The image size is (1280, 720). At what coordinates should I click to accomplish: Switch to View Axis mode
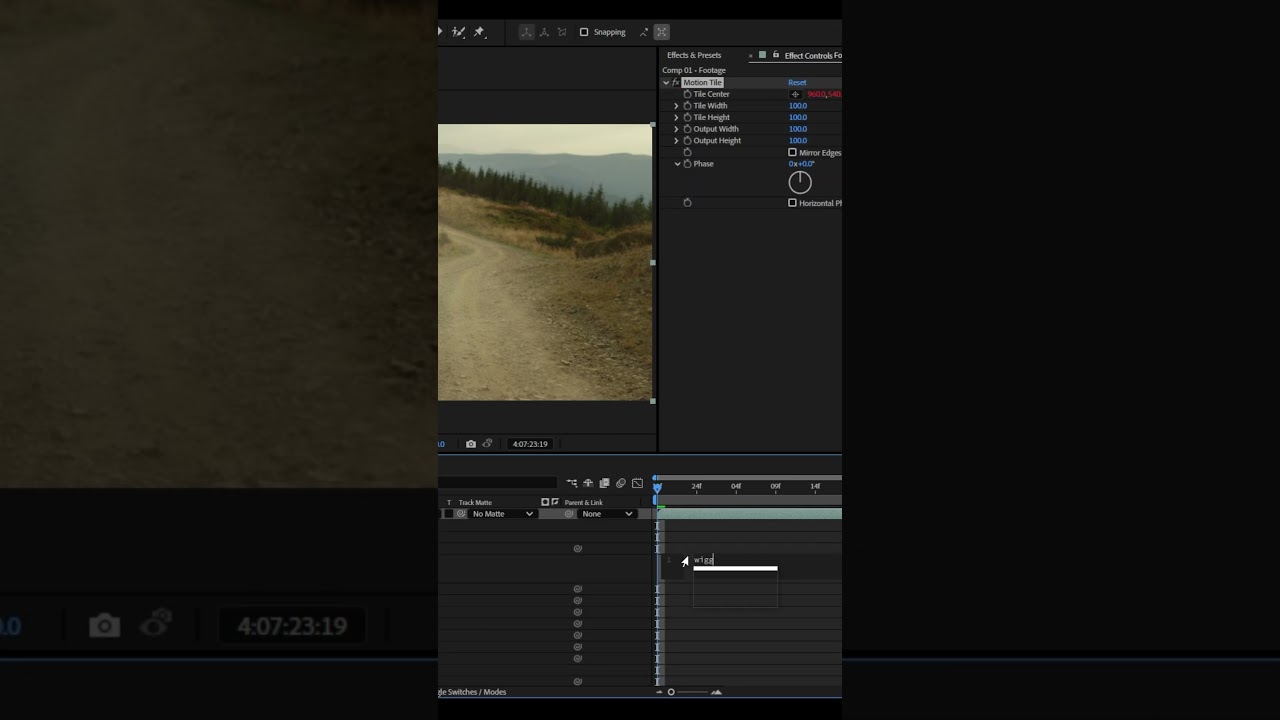click(x=561, y=32)
